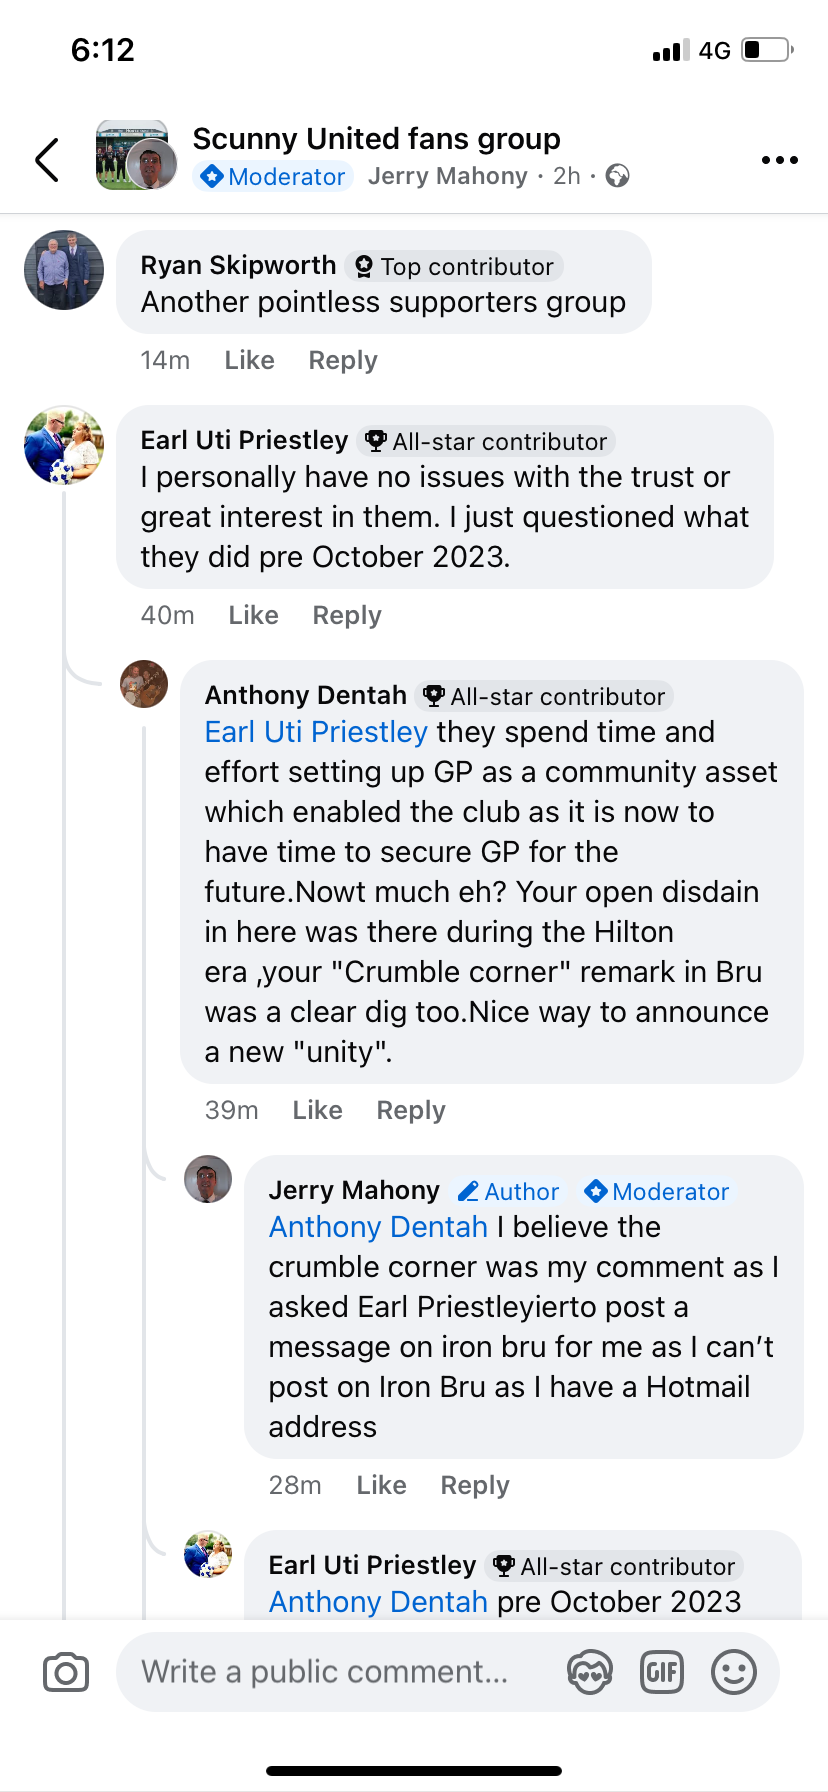Tap the camera icon to attach photo
Viewport: 828px width, 1792px height.
66,1672
